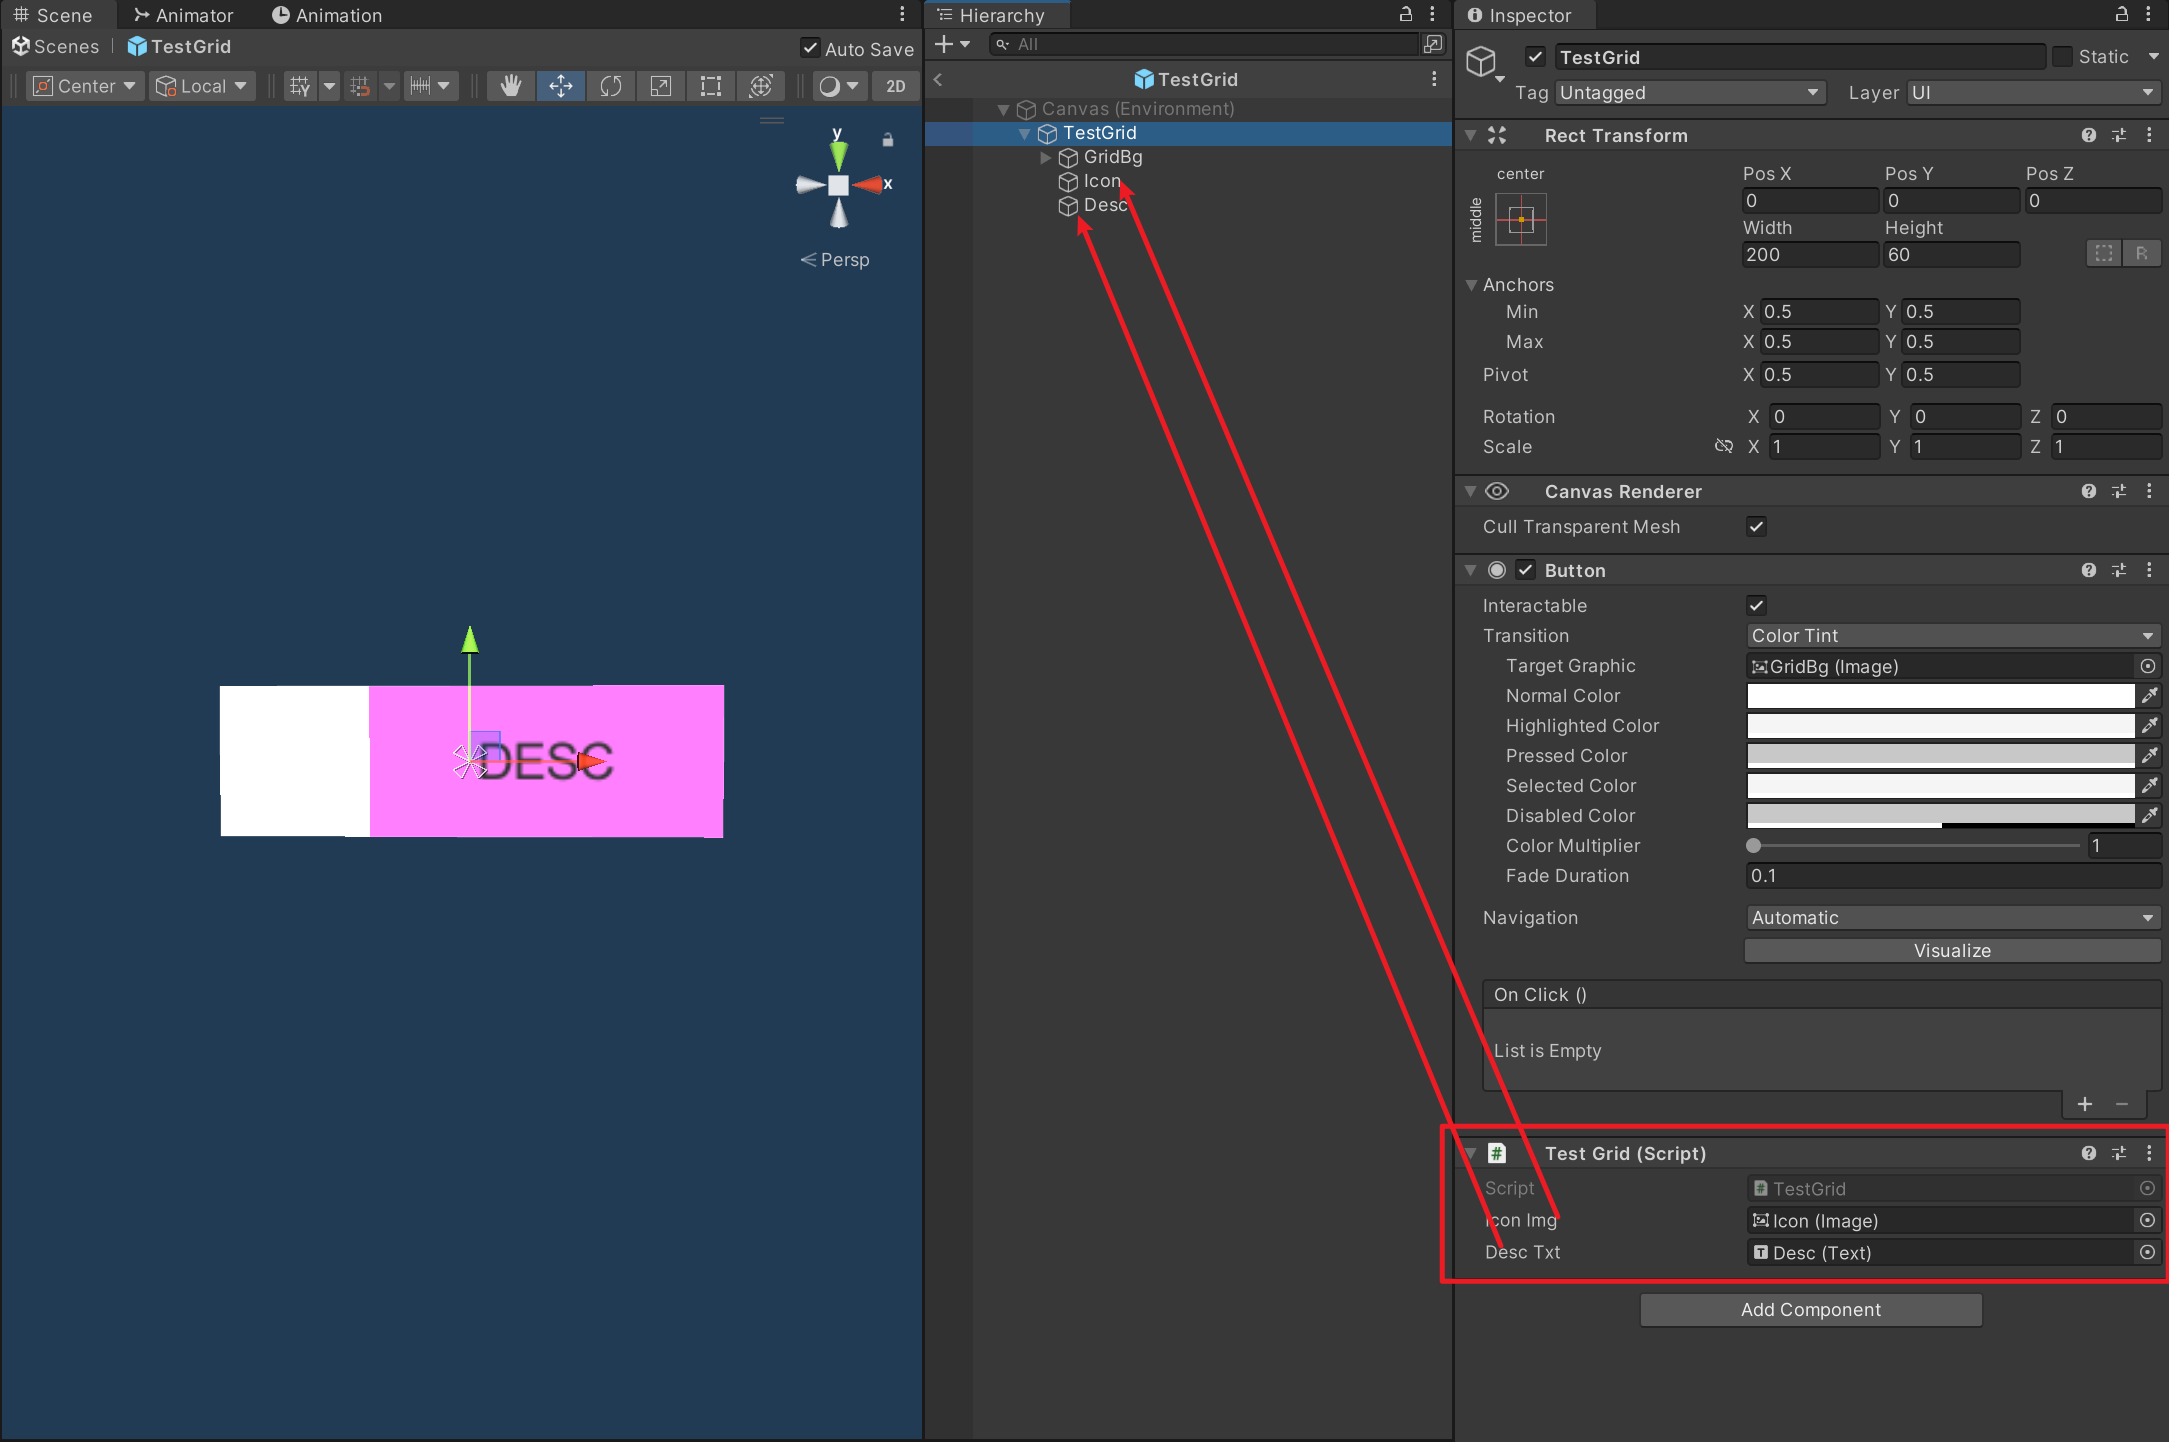Open the object picker for Target Graphic
The height and width of the screenshot is (1442, 2169).
click(2147, 666)
